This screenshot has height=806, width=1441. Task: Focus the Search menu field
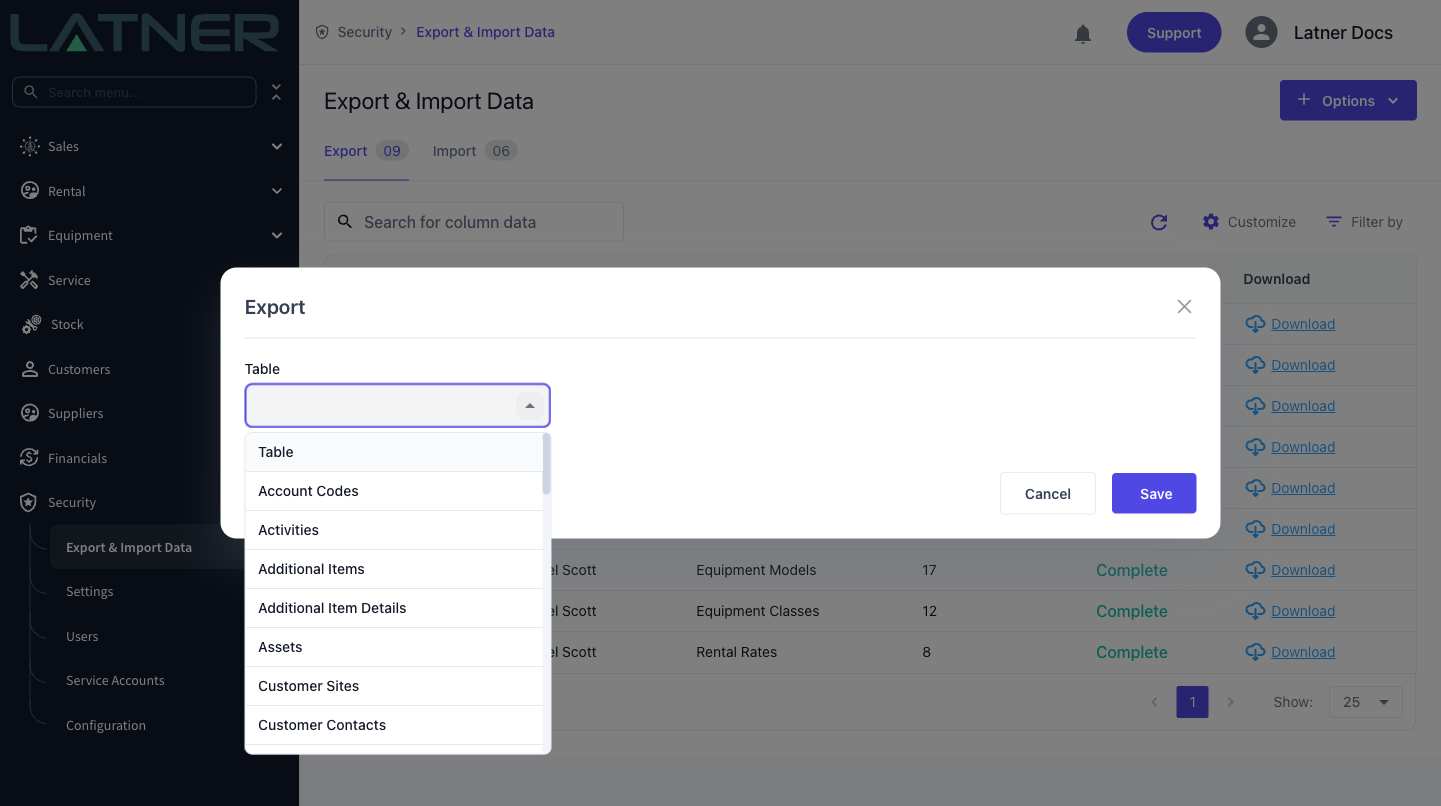[134, 92]
